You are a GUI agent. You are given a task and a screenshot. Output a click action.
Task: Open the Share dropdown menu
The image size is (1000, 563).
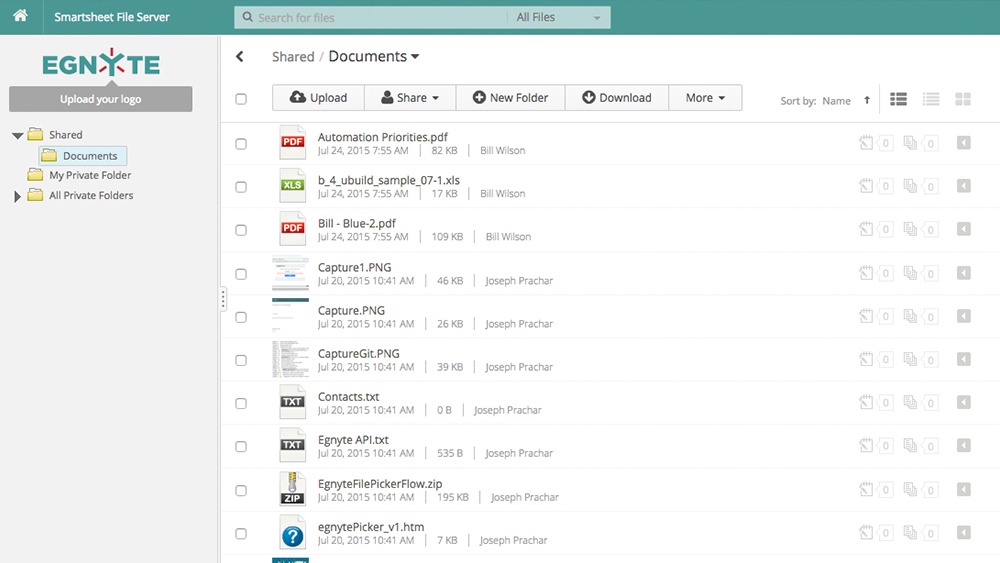[409, 98]
